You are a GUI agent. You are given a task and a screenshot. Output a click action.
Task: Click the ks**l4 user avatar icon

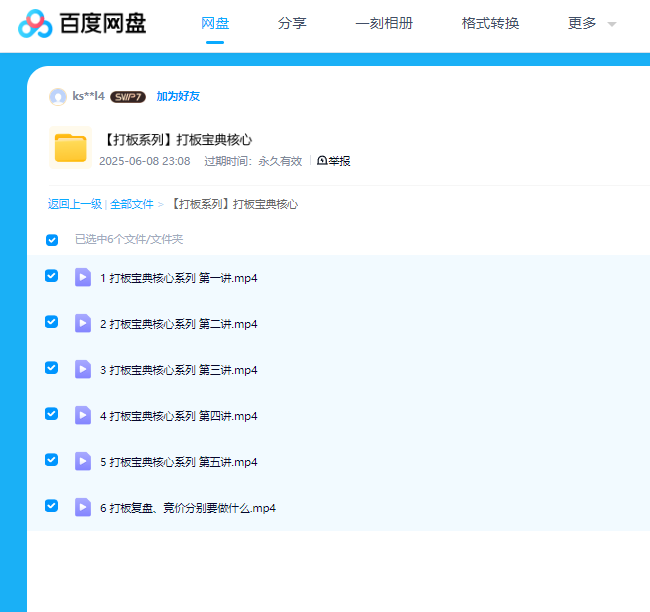pos(58,97)
